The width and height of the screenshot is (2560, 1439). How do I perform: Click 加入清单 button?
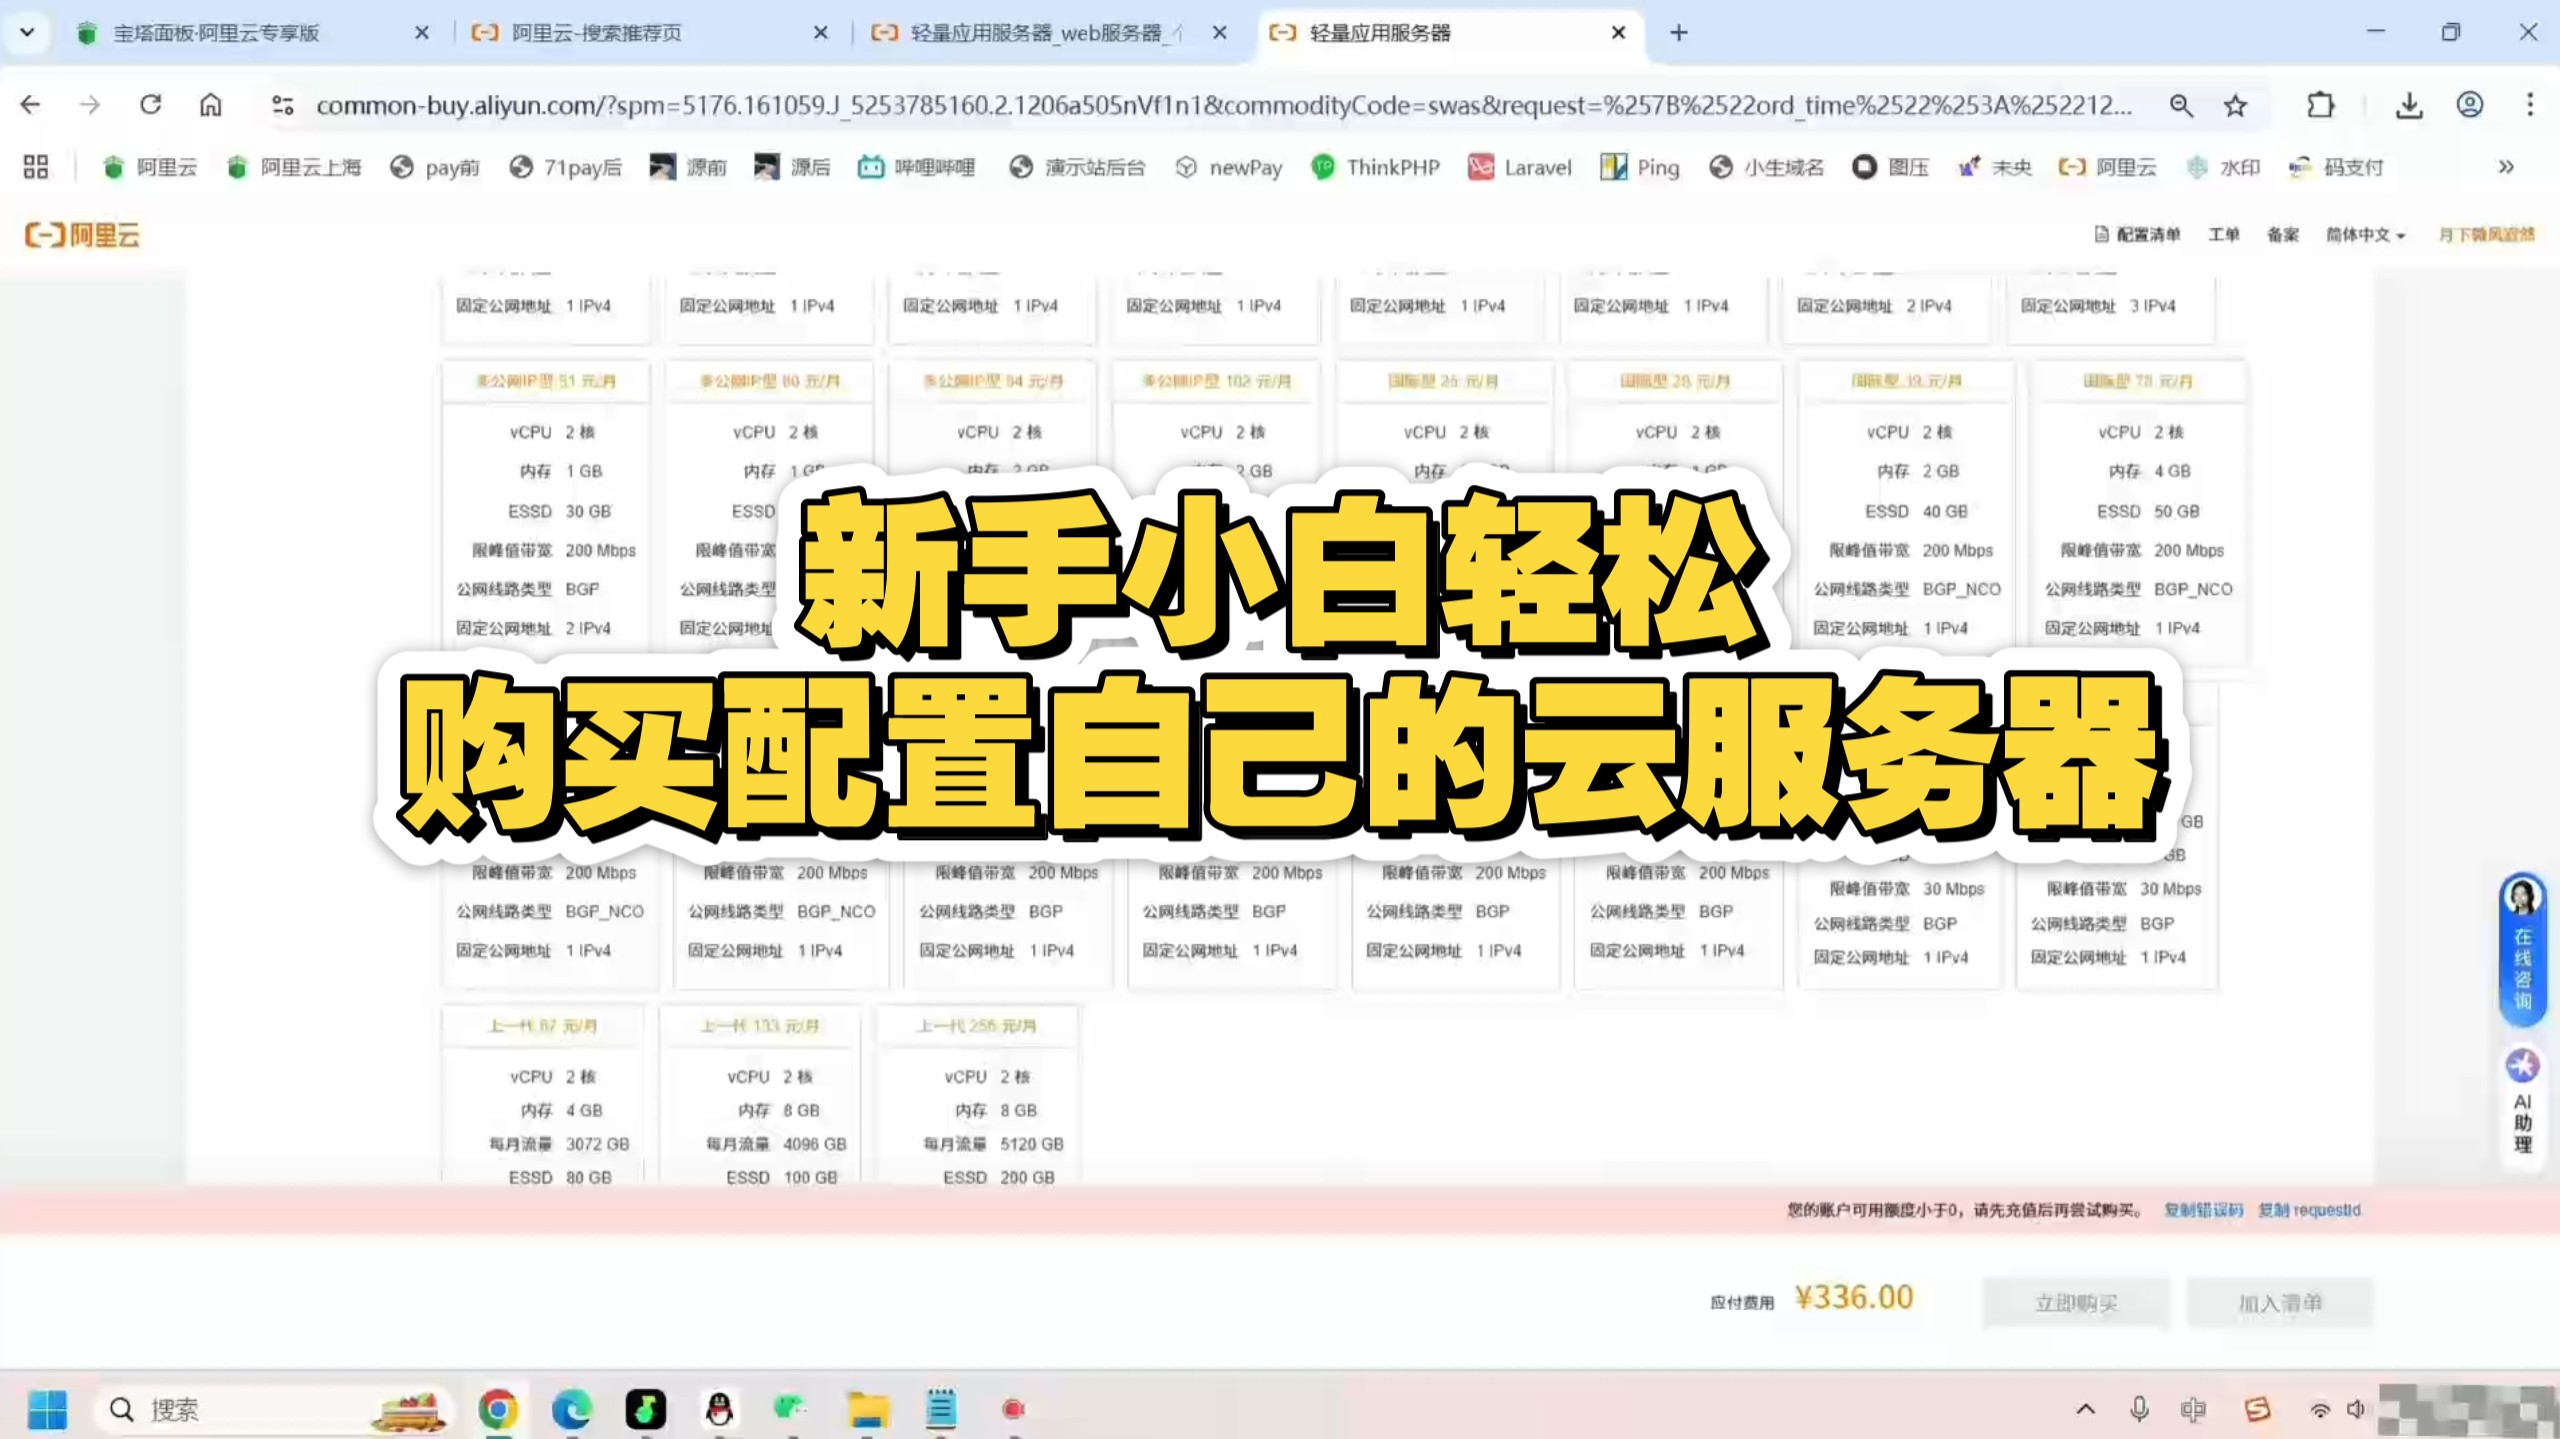2279,1303
